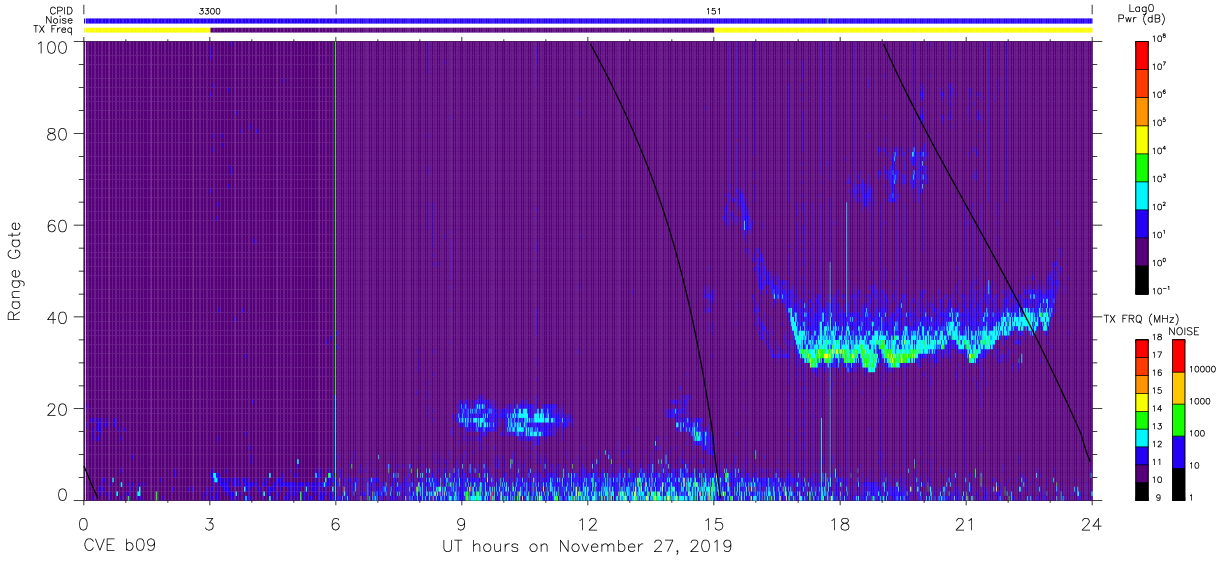
Task: Pick the blue swatch of NOISE legend
Action: (x=1179, y=451)
